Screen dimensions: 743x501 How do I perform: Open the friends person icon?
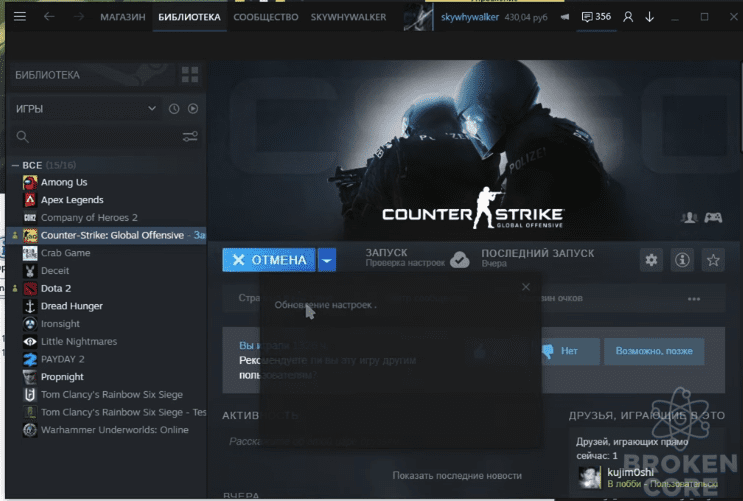[x=628, y=17]
